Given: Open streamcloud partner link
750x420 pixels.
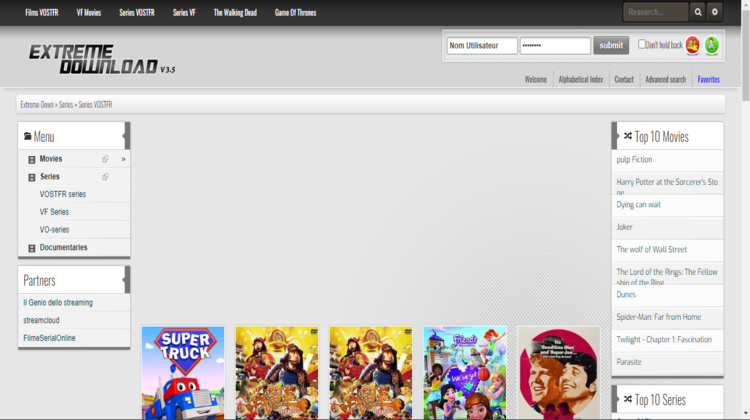Looking at the screenshot, I should point(41,321).
